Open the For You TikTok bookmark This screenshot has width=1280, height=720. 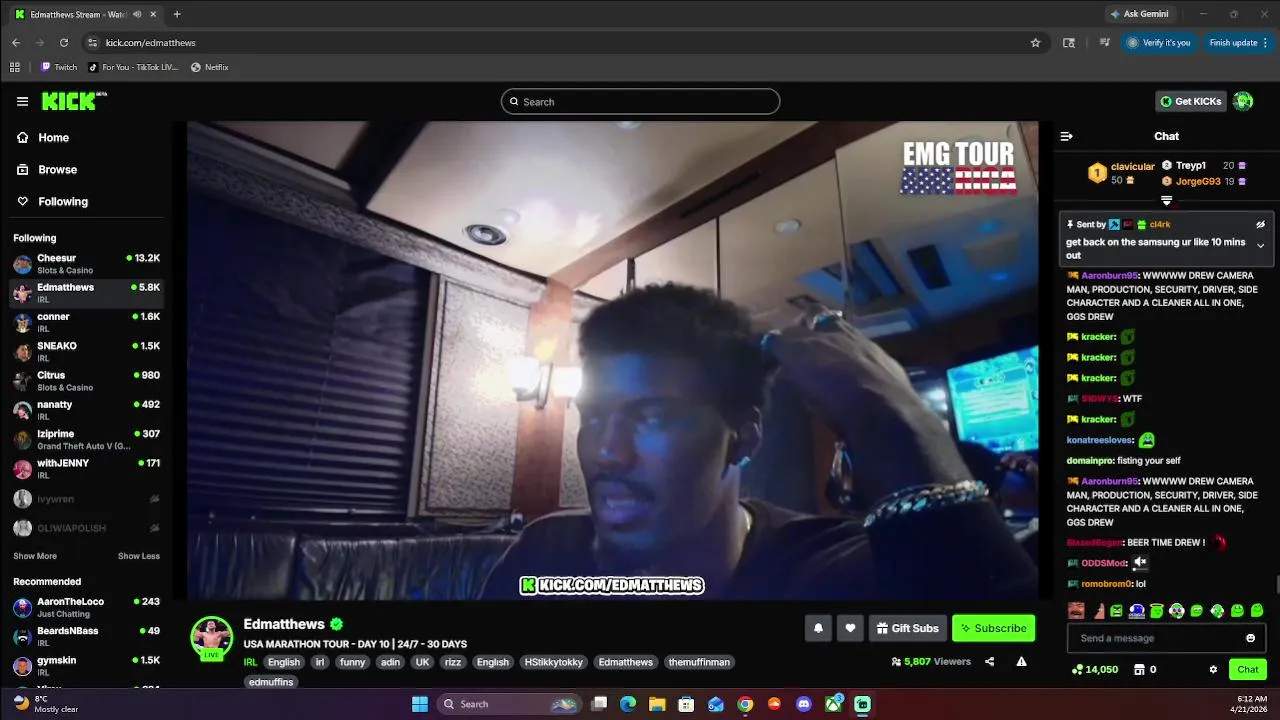[x=133, y=67]
